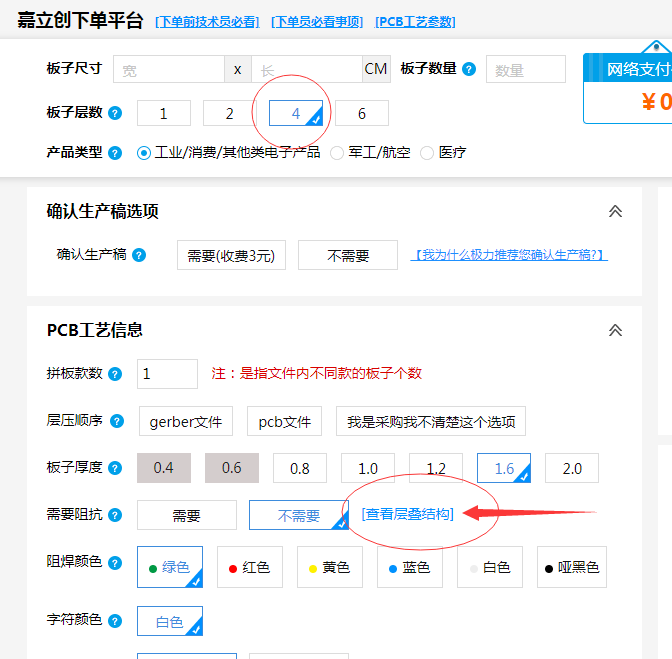Open the PCB工艺参数 link
Screen dimensions: 672x659
click(x=415, y=21)
